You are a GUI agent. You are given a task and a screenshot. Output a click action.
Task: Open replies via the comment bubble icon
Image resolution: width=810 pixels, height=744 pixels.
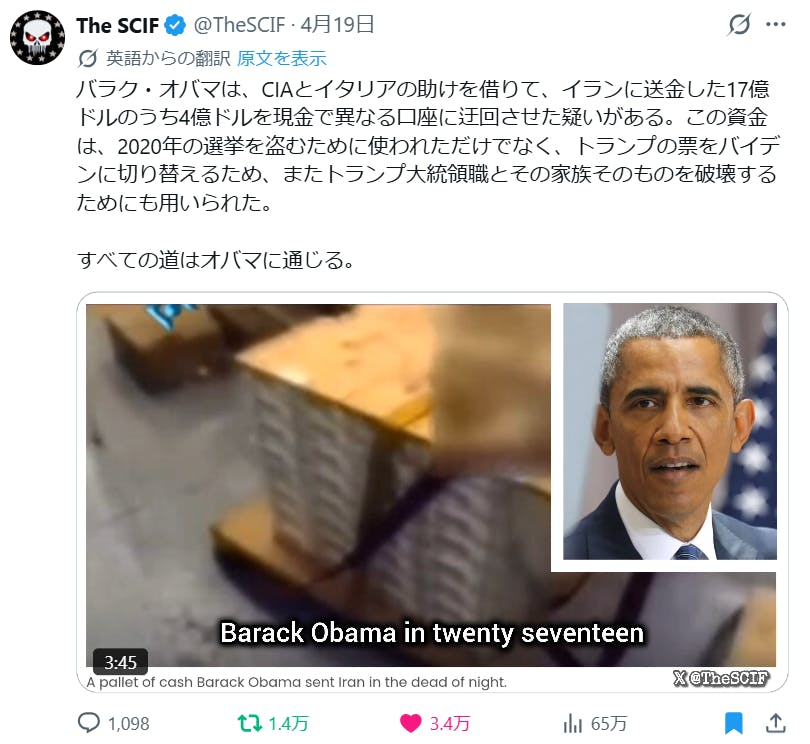click(89, 723)
